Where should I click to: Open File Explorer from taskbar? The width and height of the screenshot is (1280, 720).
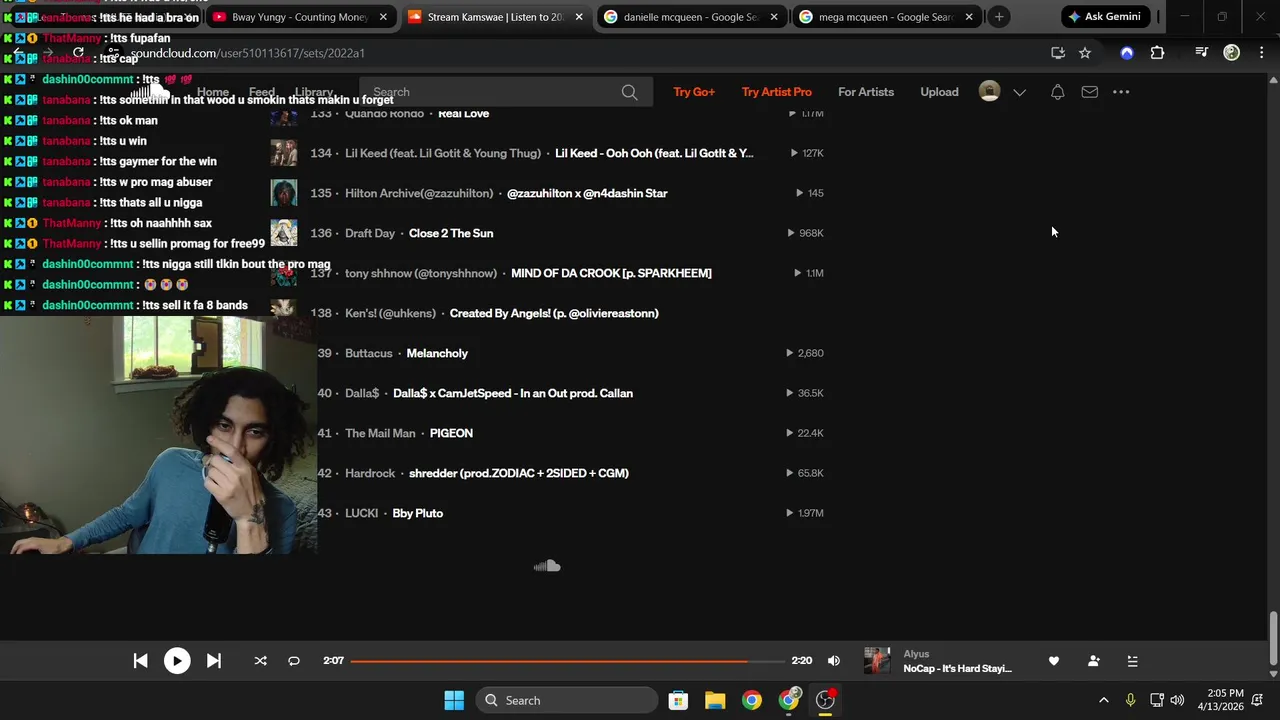[715, 700]
